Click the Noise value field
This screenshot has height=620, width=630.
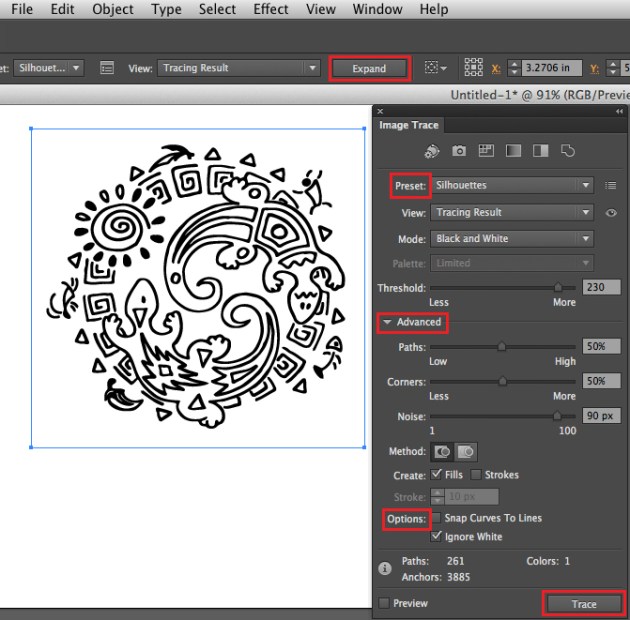pos(602,415)
